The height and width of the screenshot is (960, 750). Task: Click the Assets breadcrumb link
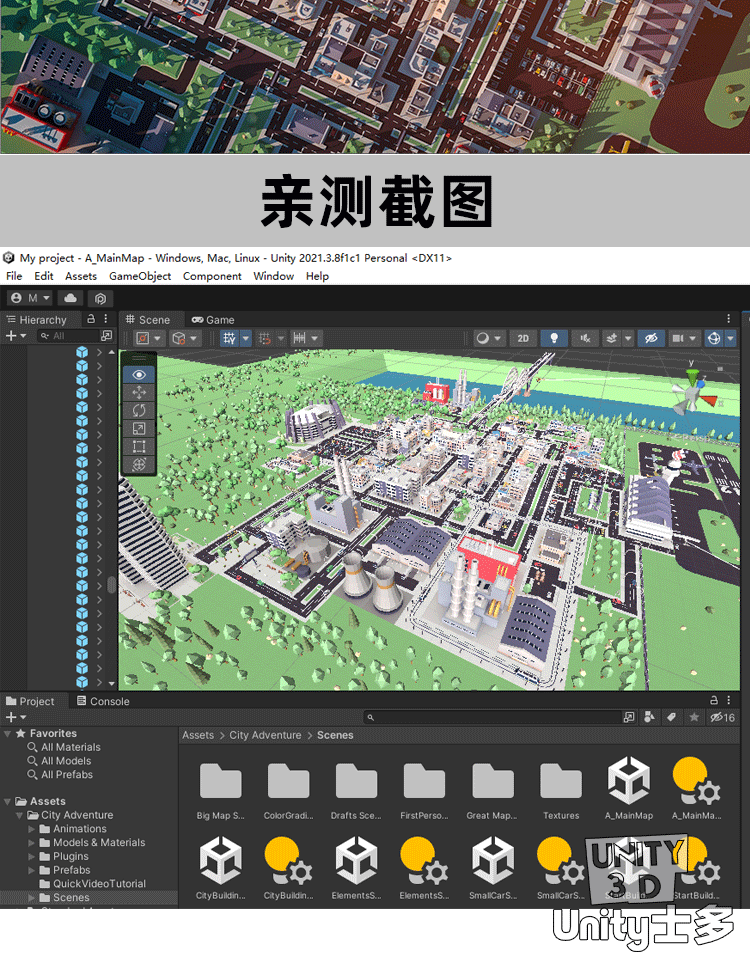(x=198, y=735)
